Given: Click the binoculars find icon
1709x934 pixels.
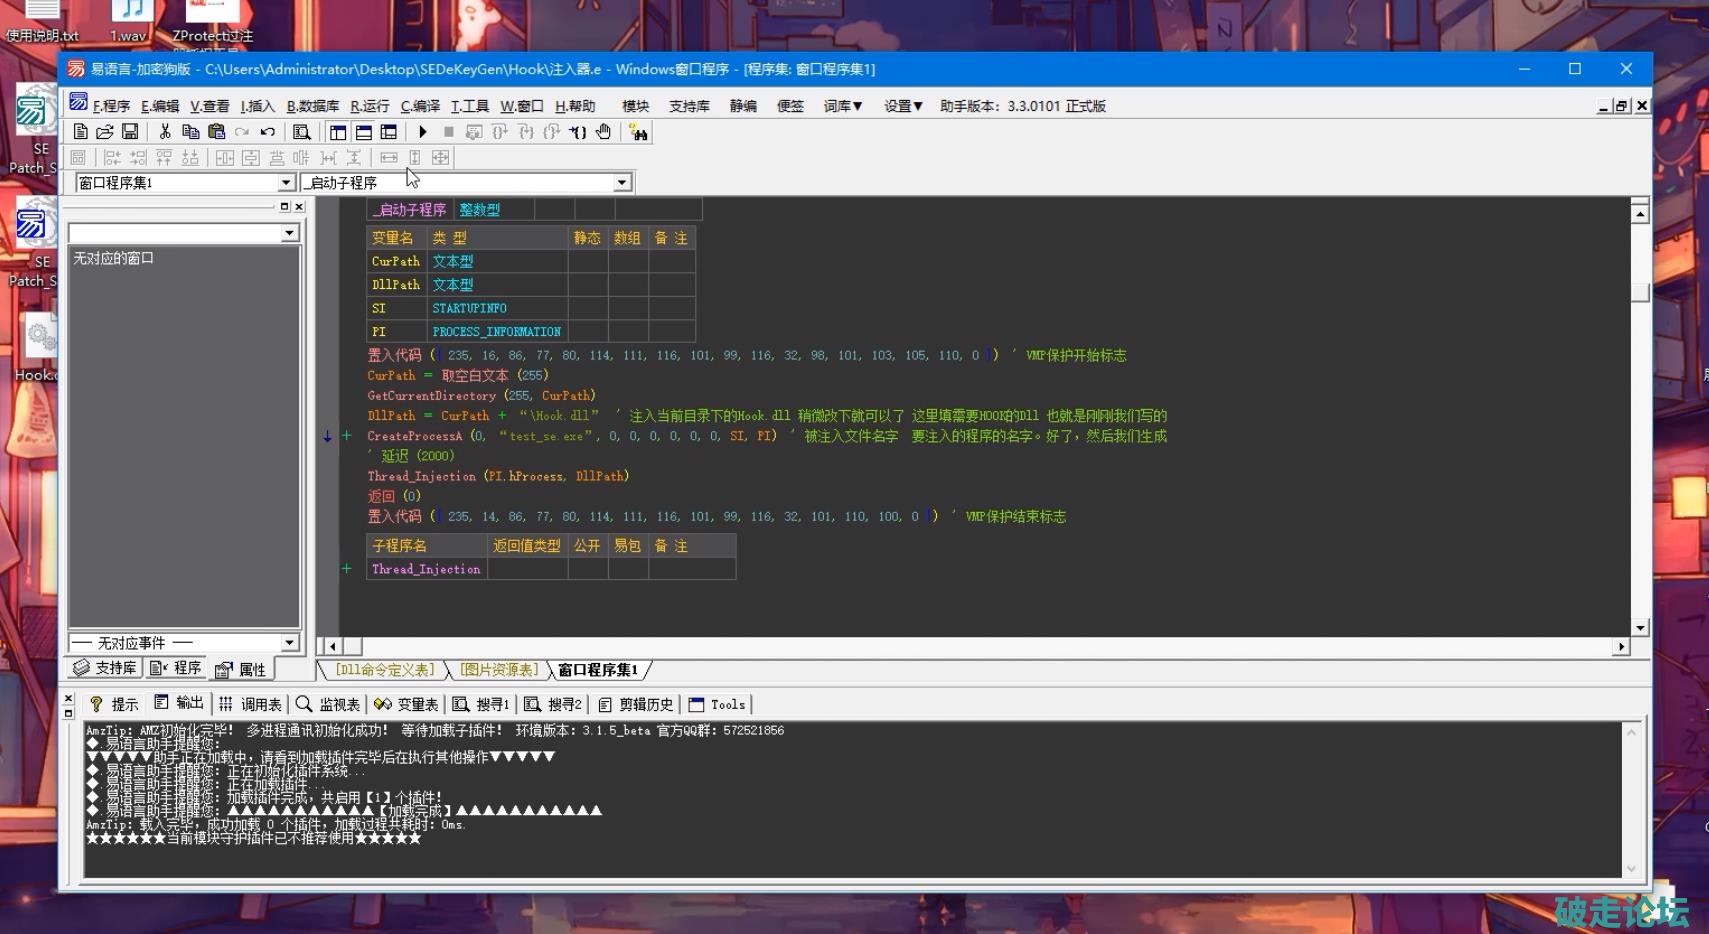Looking at the screenshot, I should coord(638,132).
